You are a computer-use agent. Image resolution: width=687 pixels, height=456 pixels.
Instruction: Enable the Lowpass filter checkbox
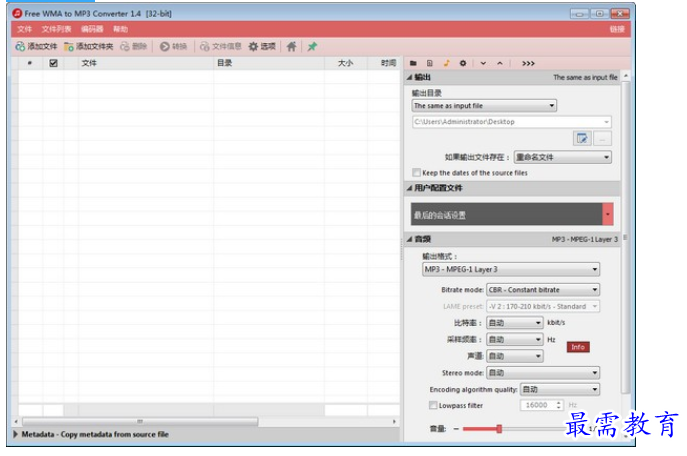tap(433, 405)
